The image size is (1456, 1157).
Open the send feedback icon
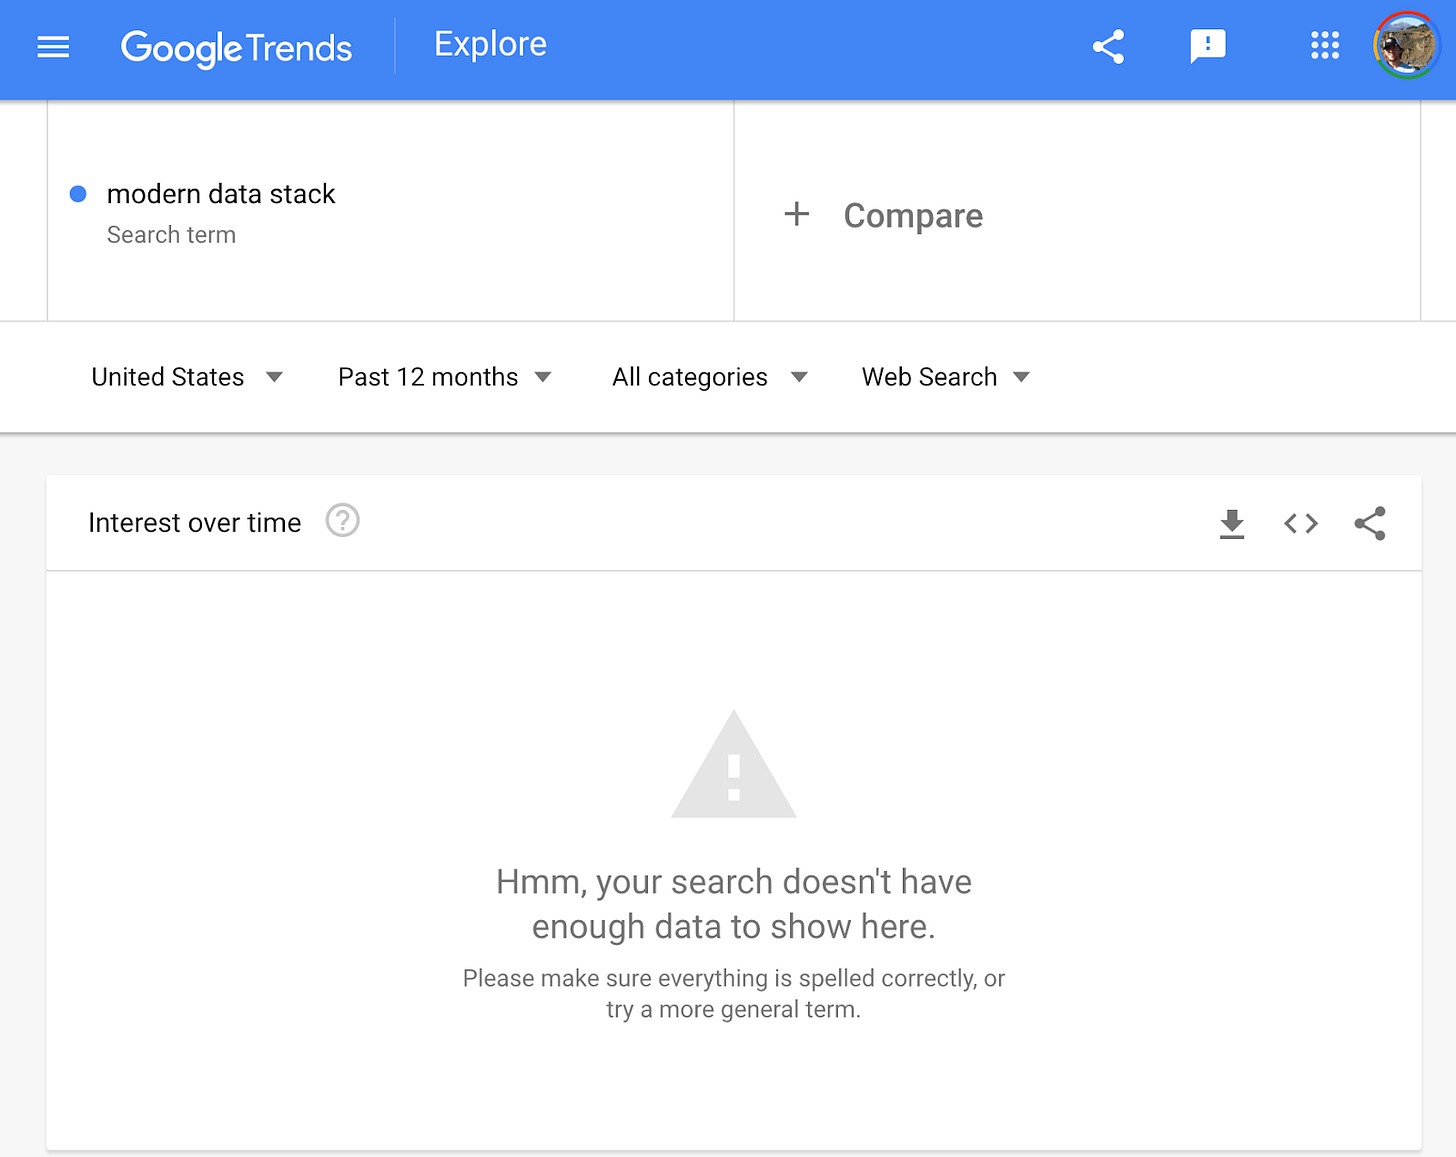(x=1208, y=46)
